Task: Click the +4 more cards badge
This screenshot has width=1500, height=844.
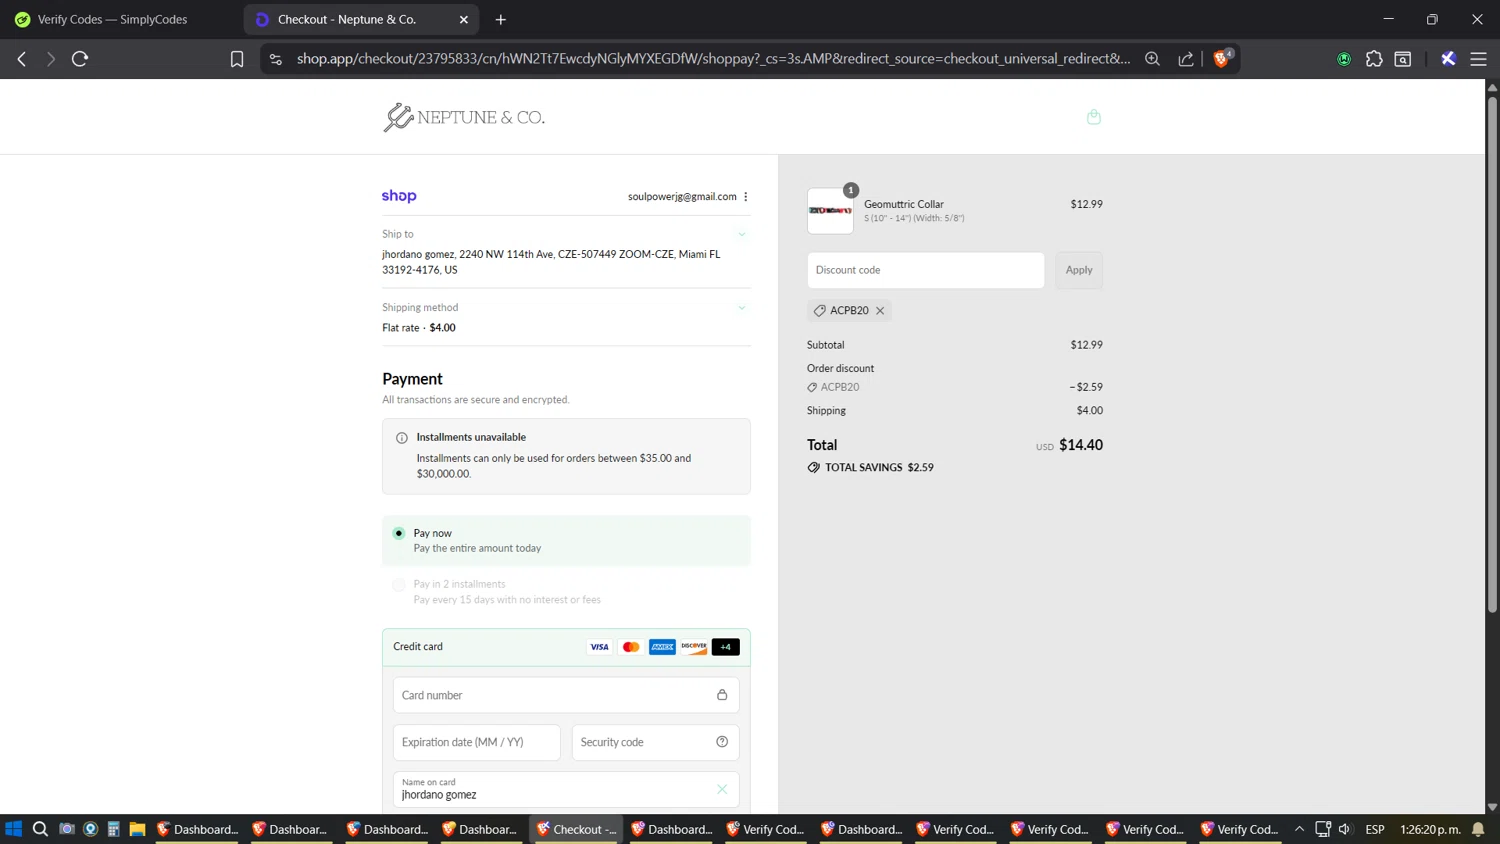Action: pyautogui.click(x=726, y=647)
